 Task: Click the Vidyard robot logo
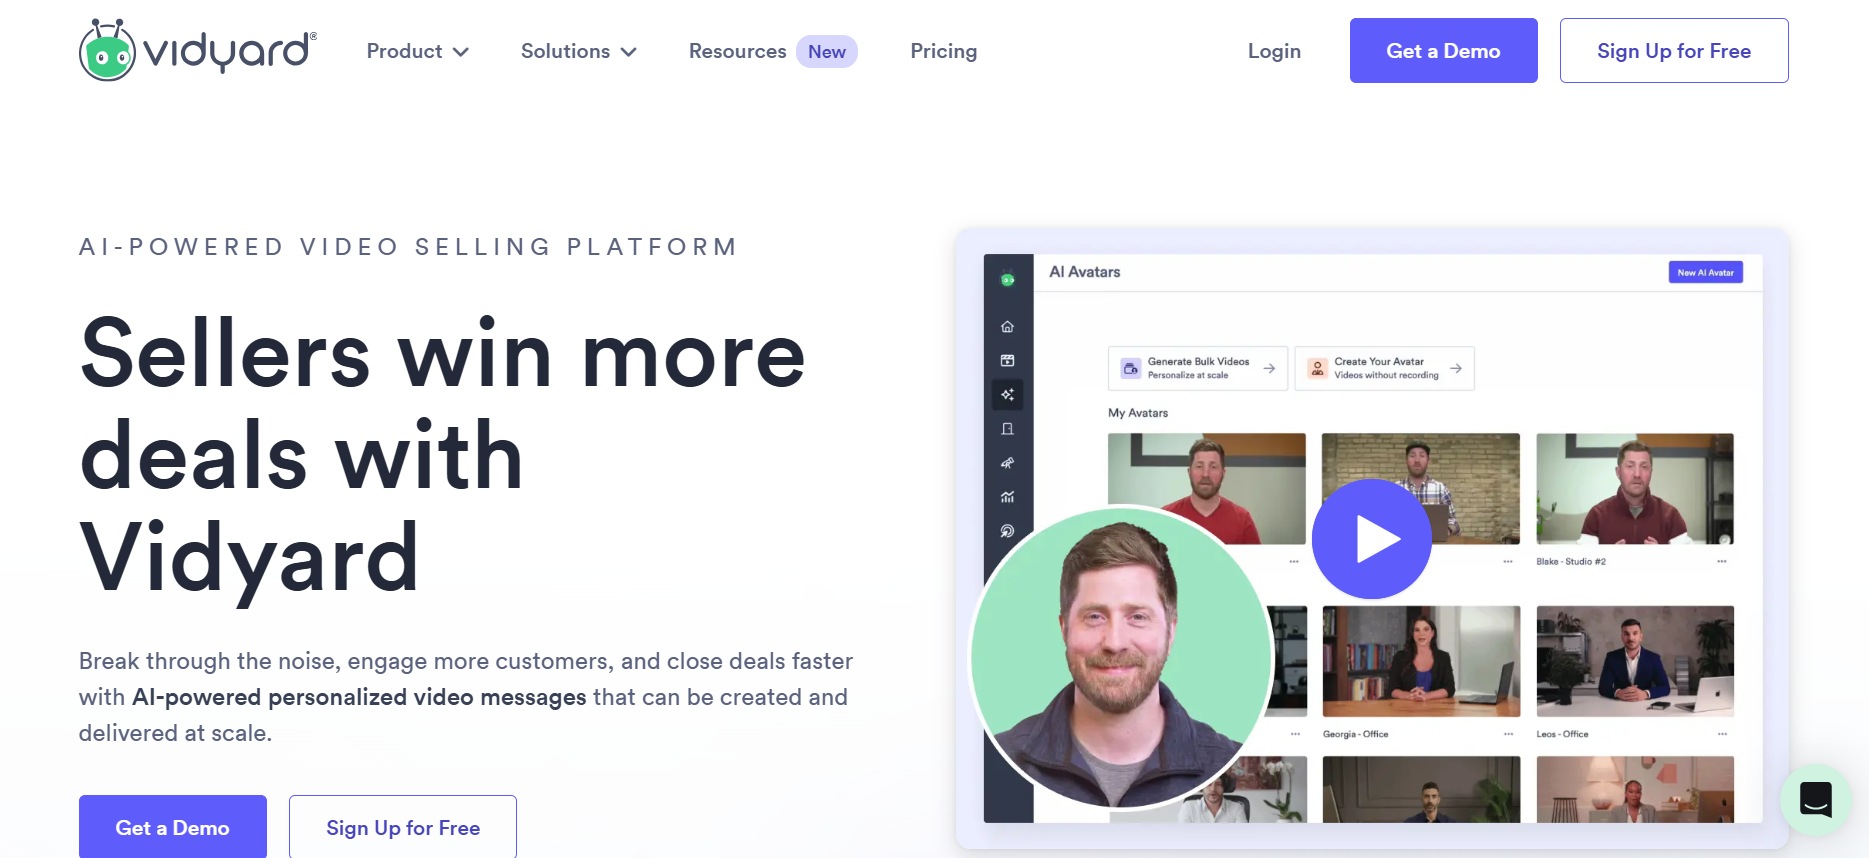107,50
